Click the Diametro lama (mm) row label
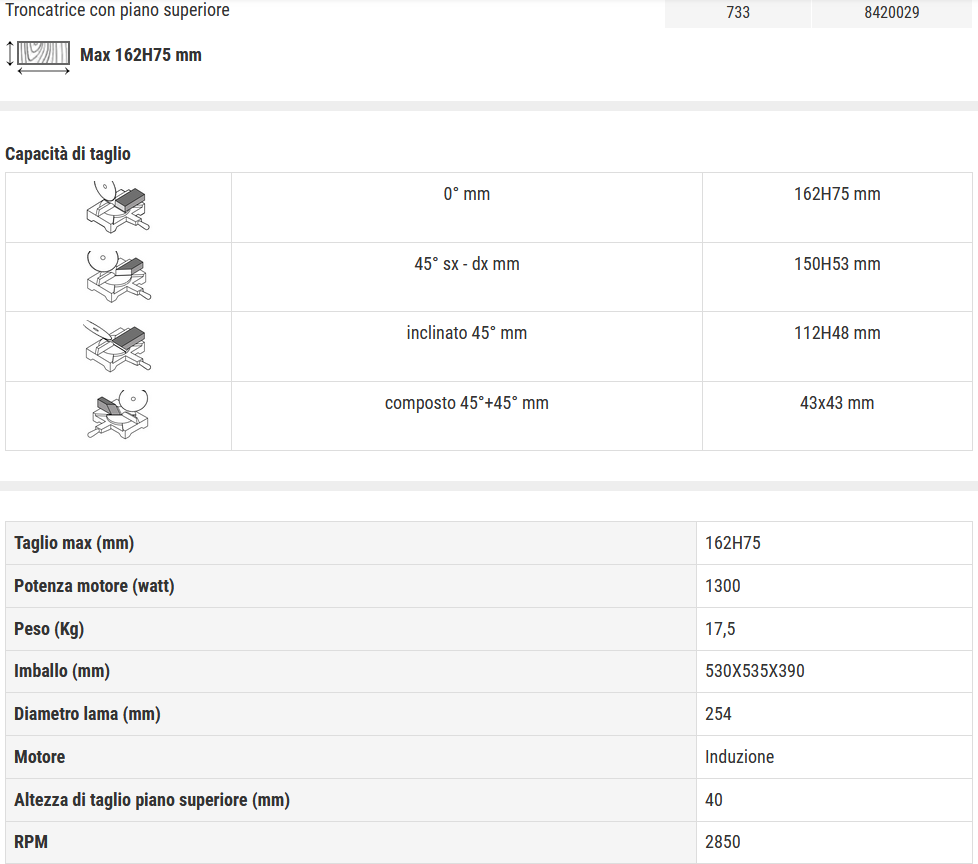 point(87,714)
